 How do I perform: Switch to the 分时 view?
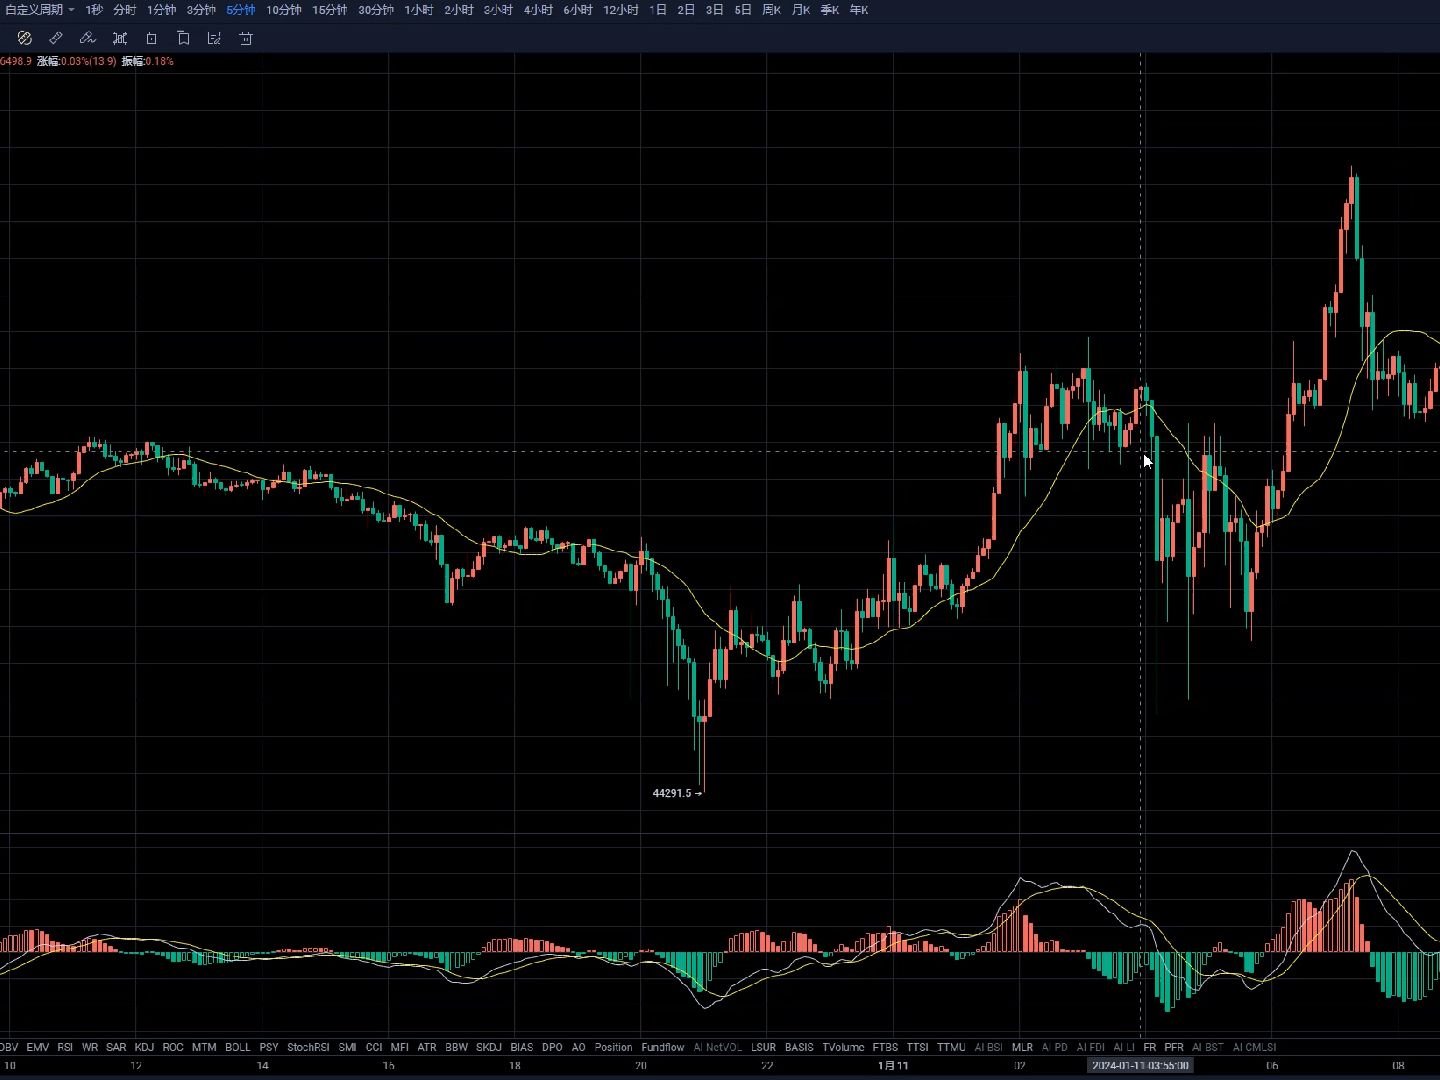(125, 10)
